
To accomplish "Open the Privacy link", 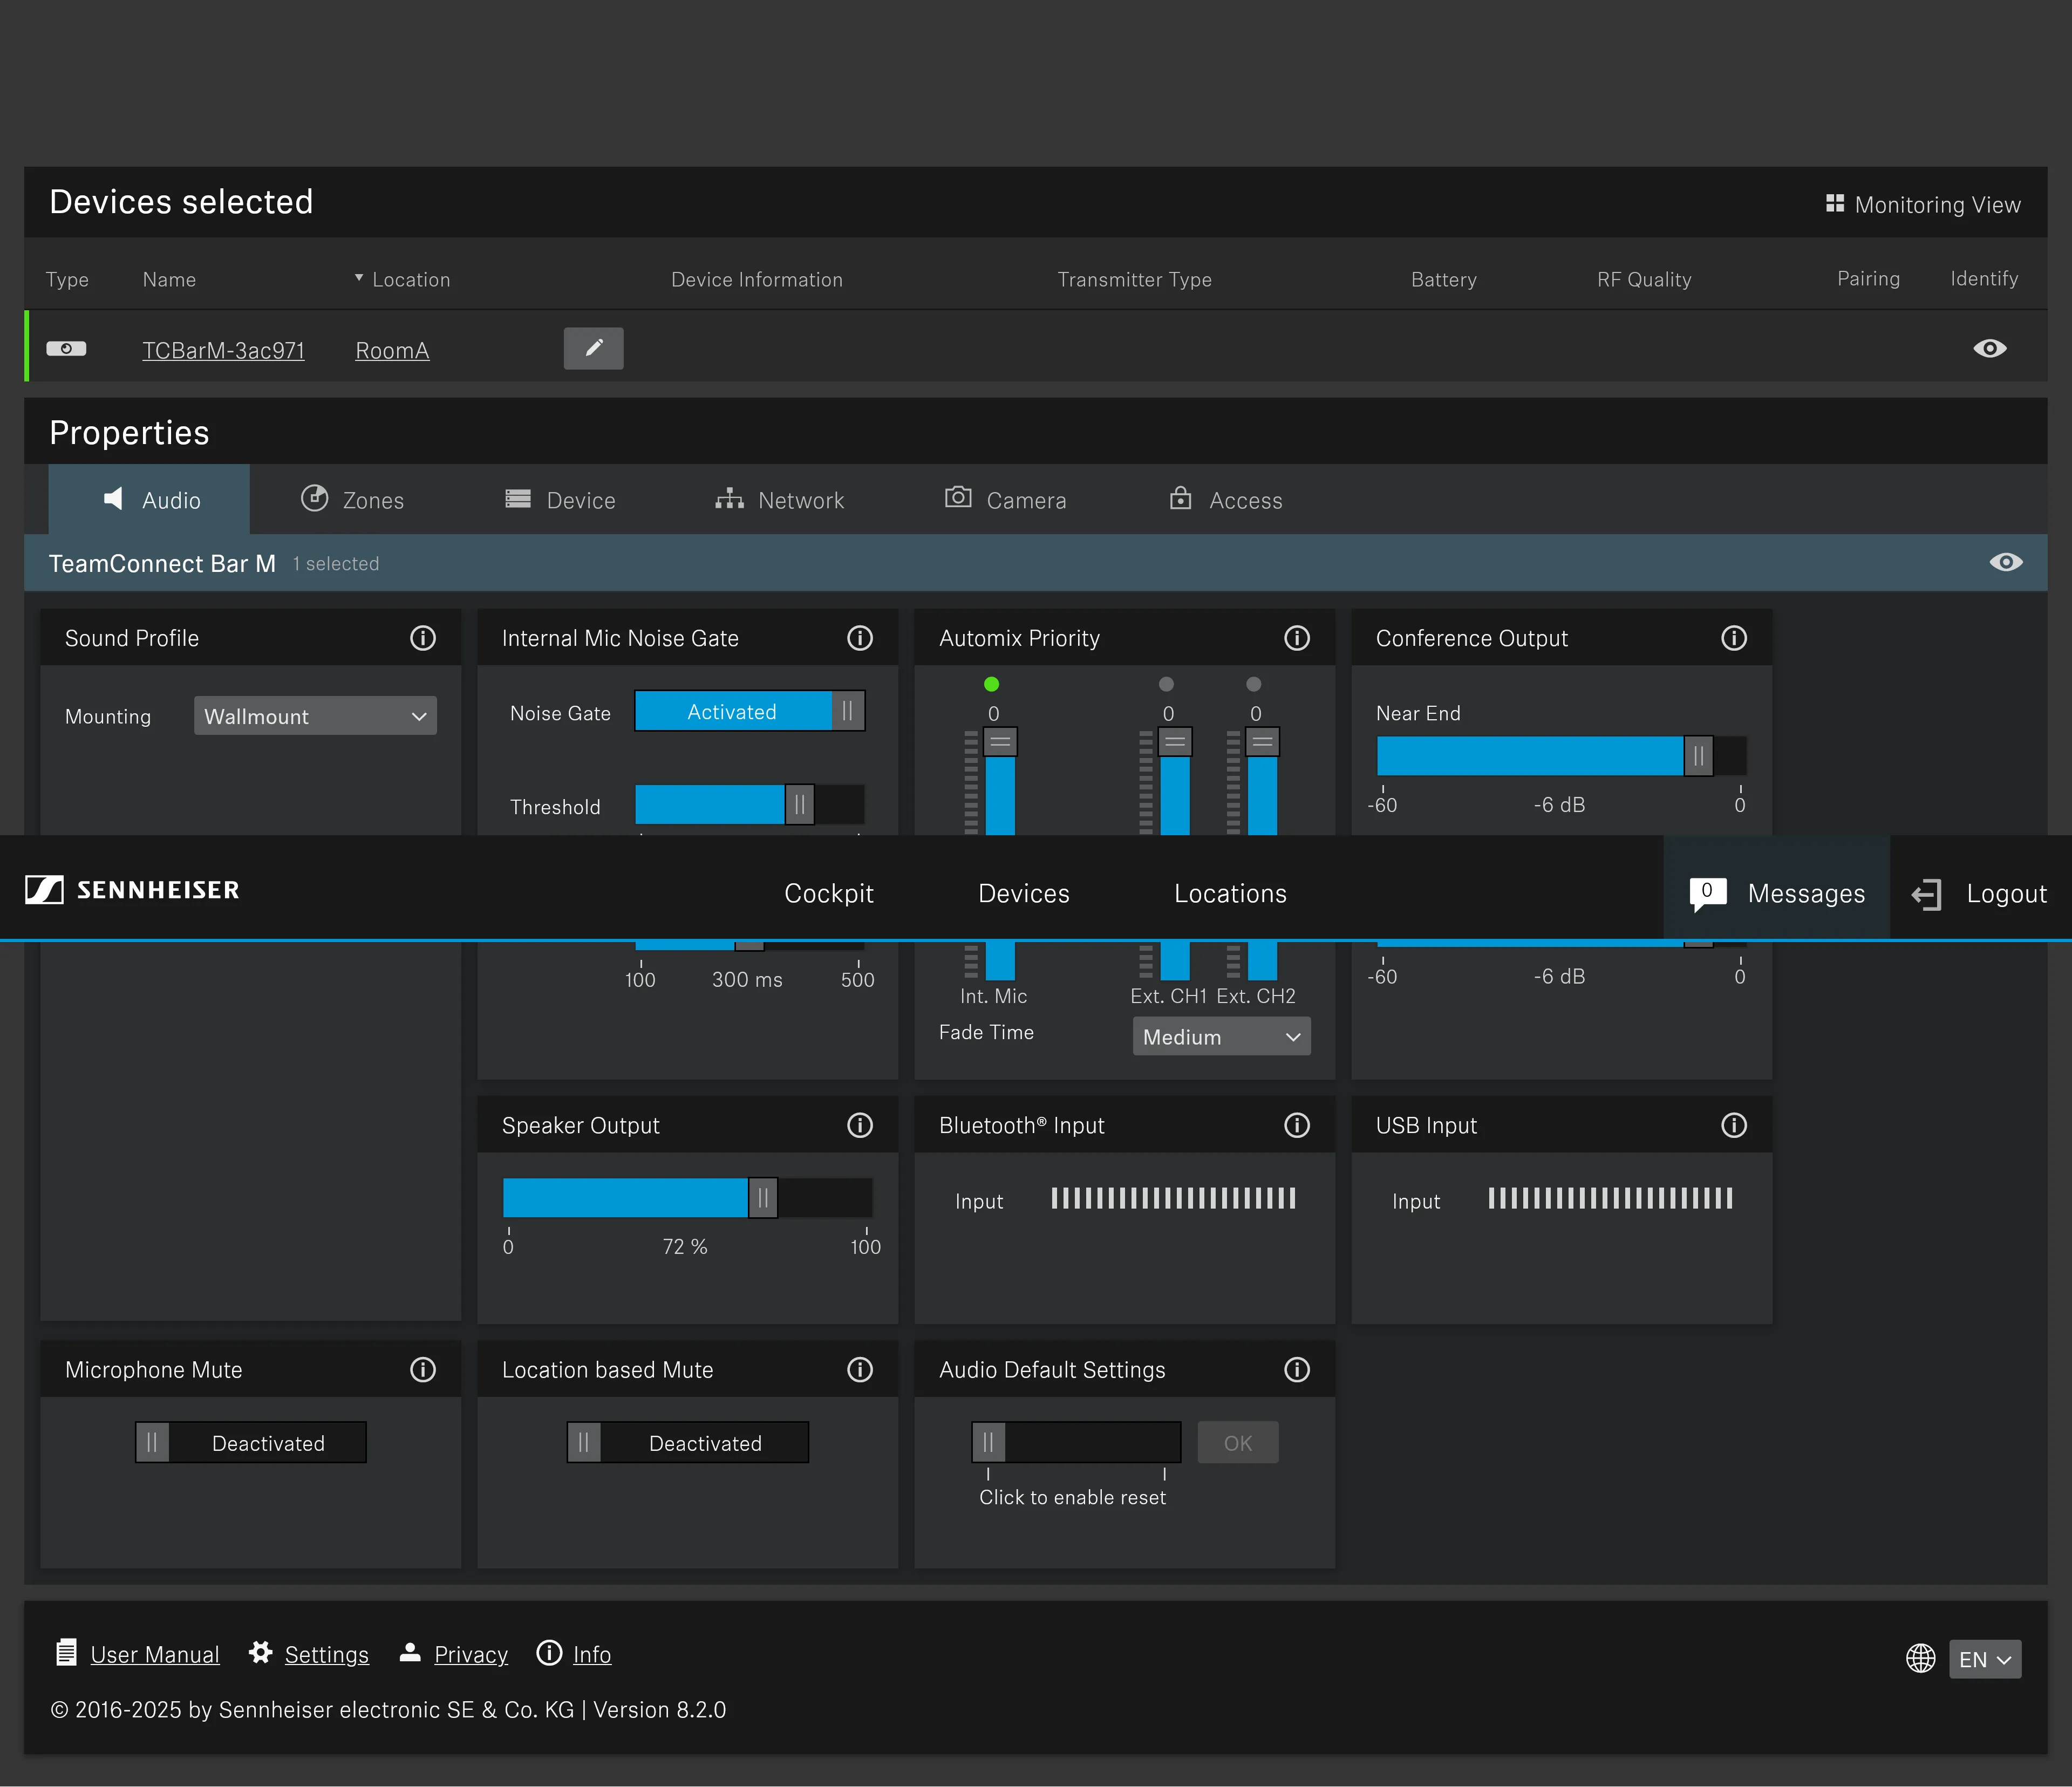I will tap(471, 1654).
